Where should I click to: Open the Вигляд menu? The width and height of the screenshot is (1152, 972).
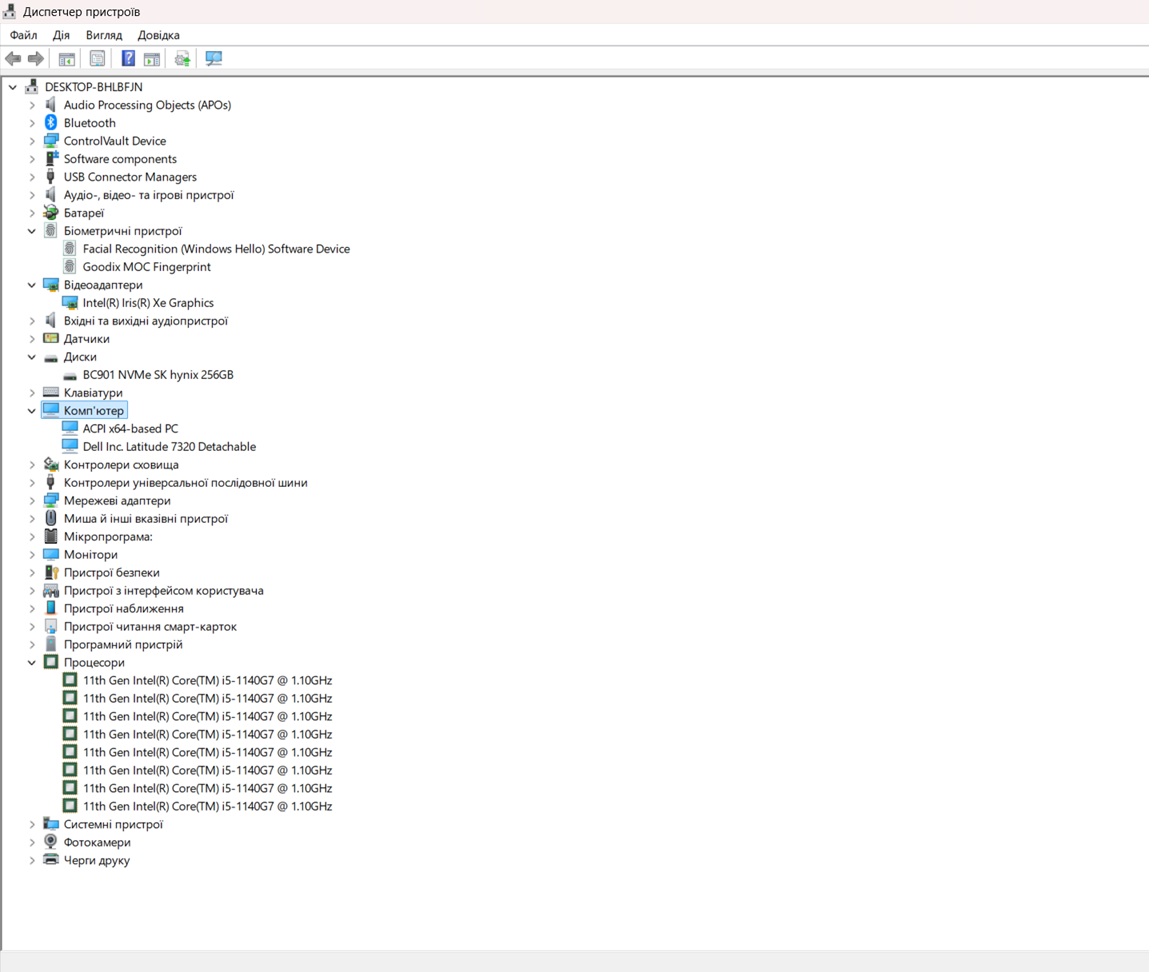coord(104,35)
